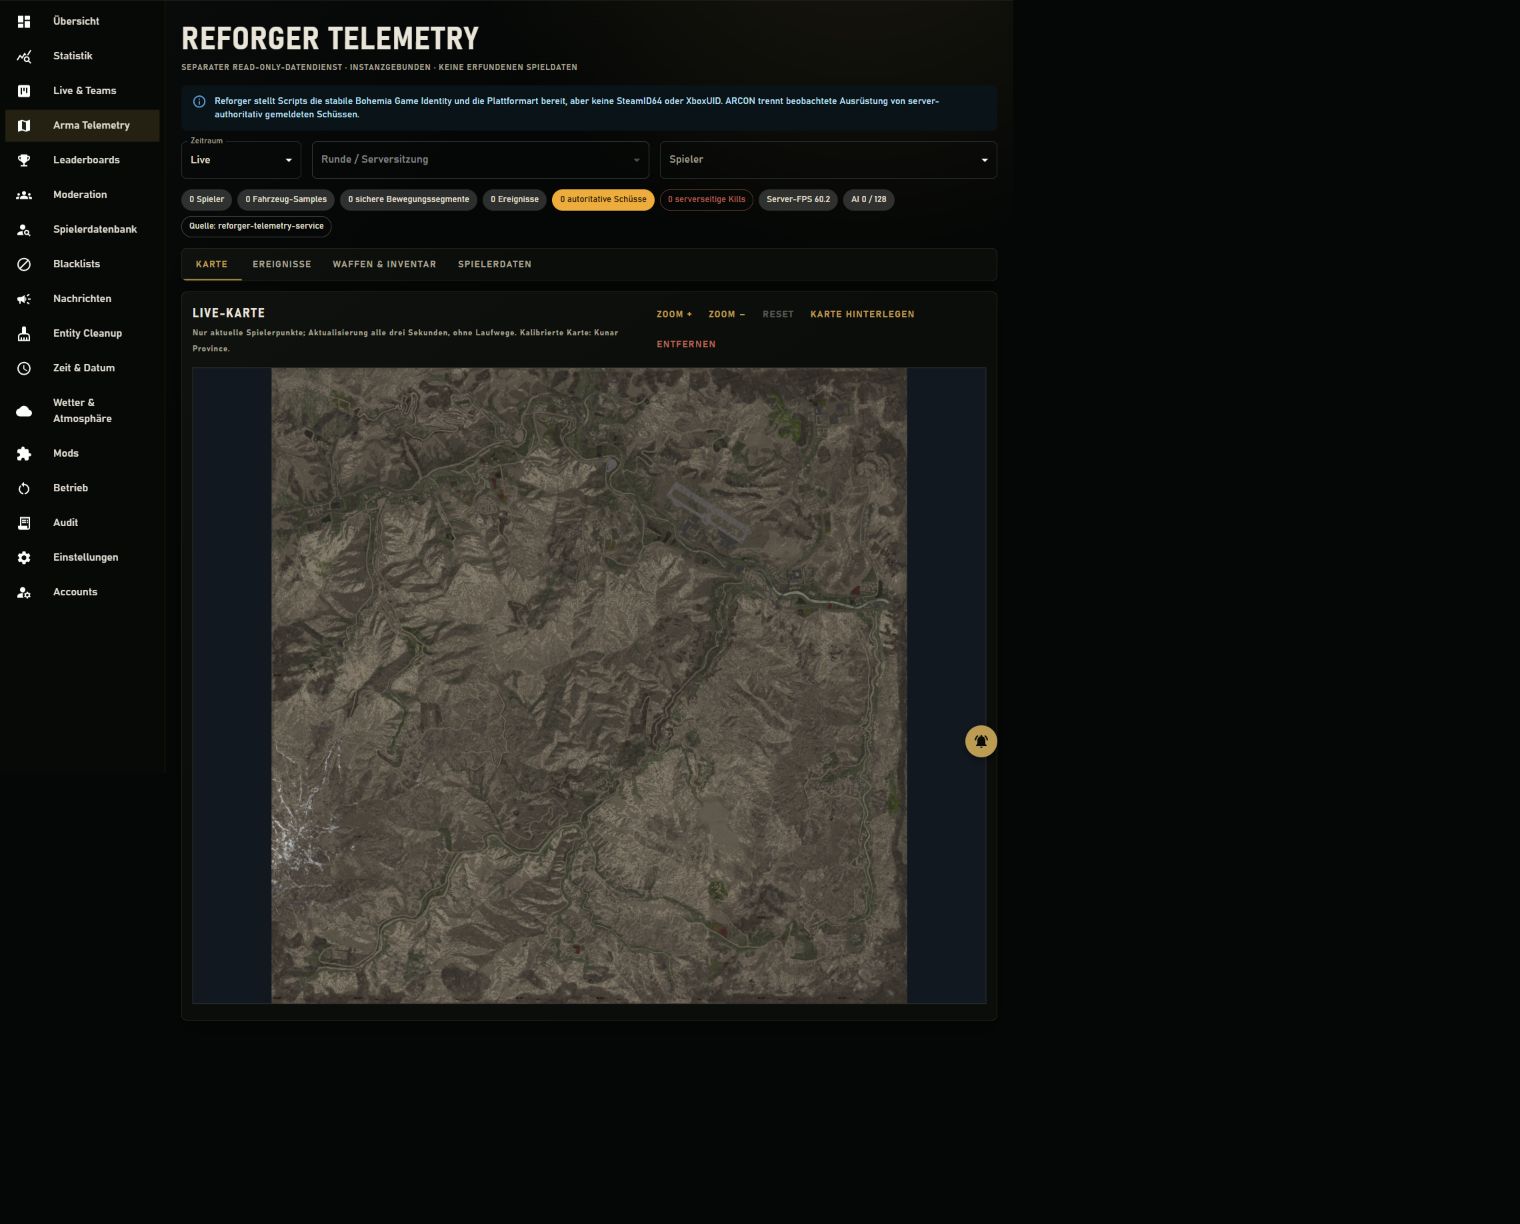The width and height of the screenshot is (1520, 1224).
Task: Switch to the Ereignisse tab
Action: [x=282, y=264]
